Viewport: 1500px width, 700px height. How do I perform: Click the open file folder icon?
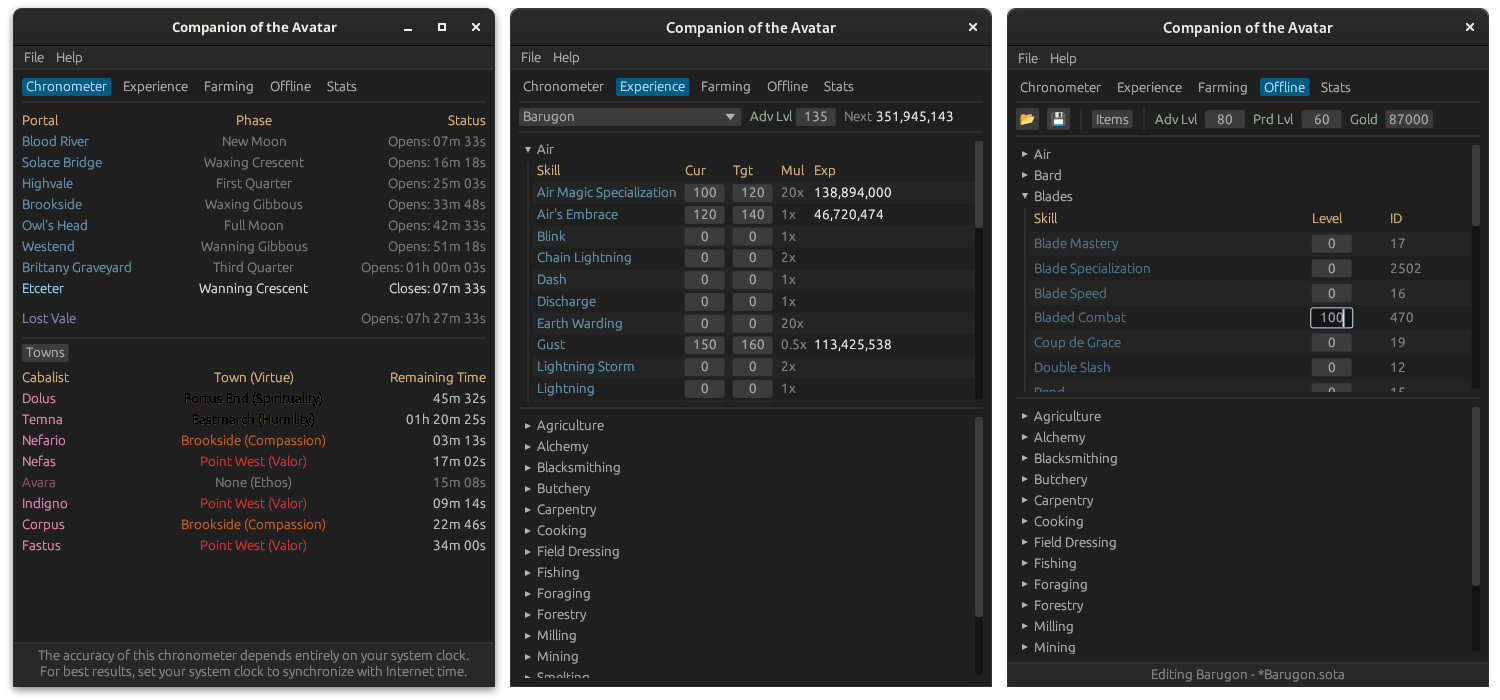tap(1027, 120)
